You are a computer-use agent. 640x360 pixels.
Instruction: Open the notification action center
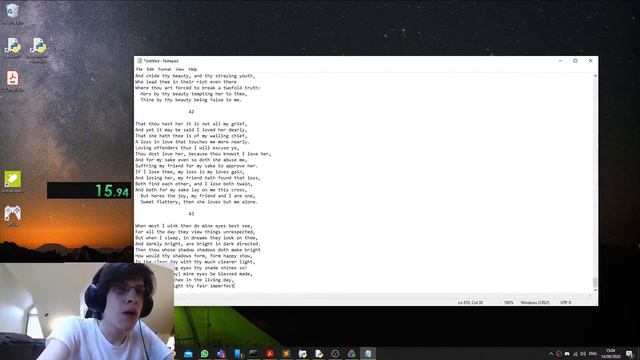click(x=629, y=354)
